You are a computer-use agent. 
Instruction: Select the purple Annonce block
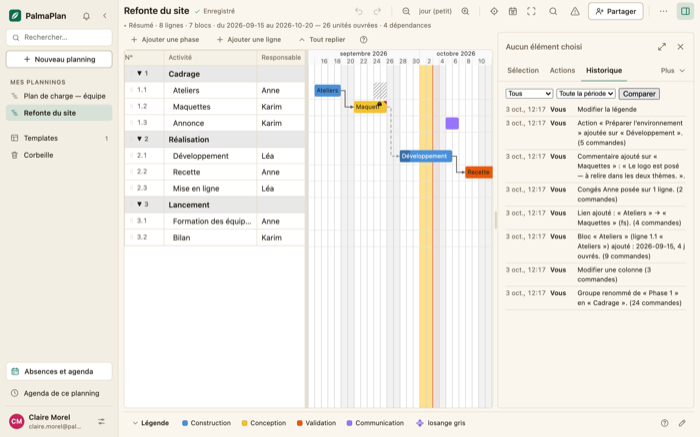[x=452, y=123]
